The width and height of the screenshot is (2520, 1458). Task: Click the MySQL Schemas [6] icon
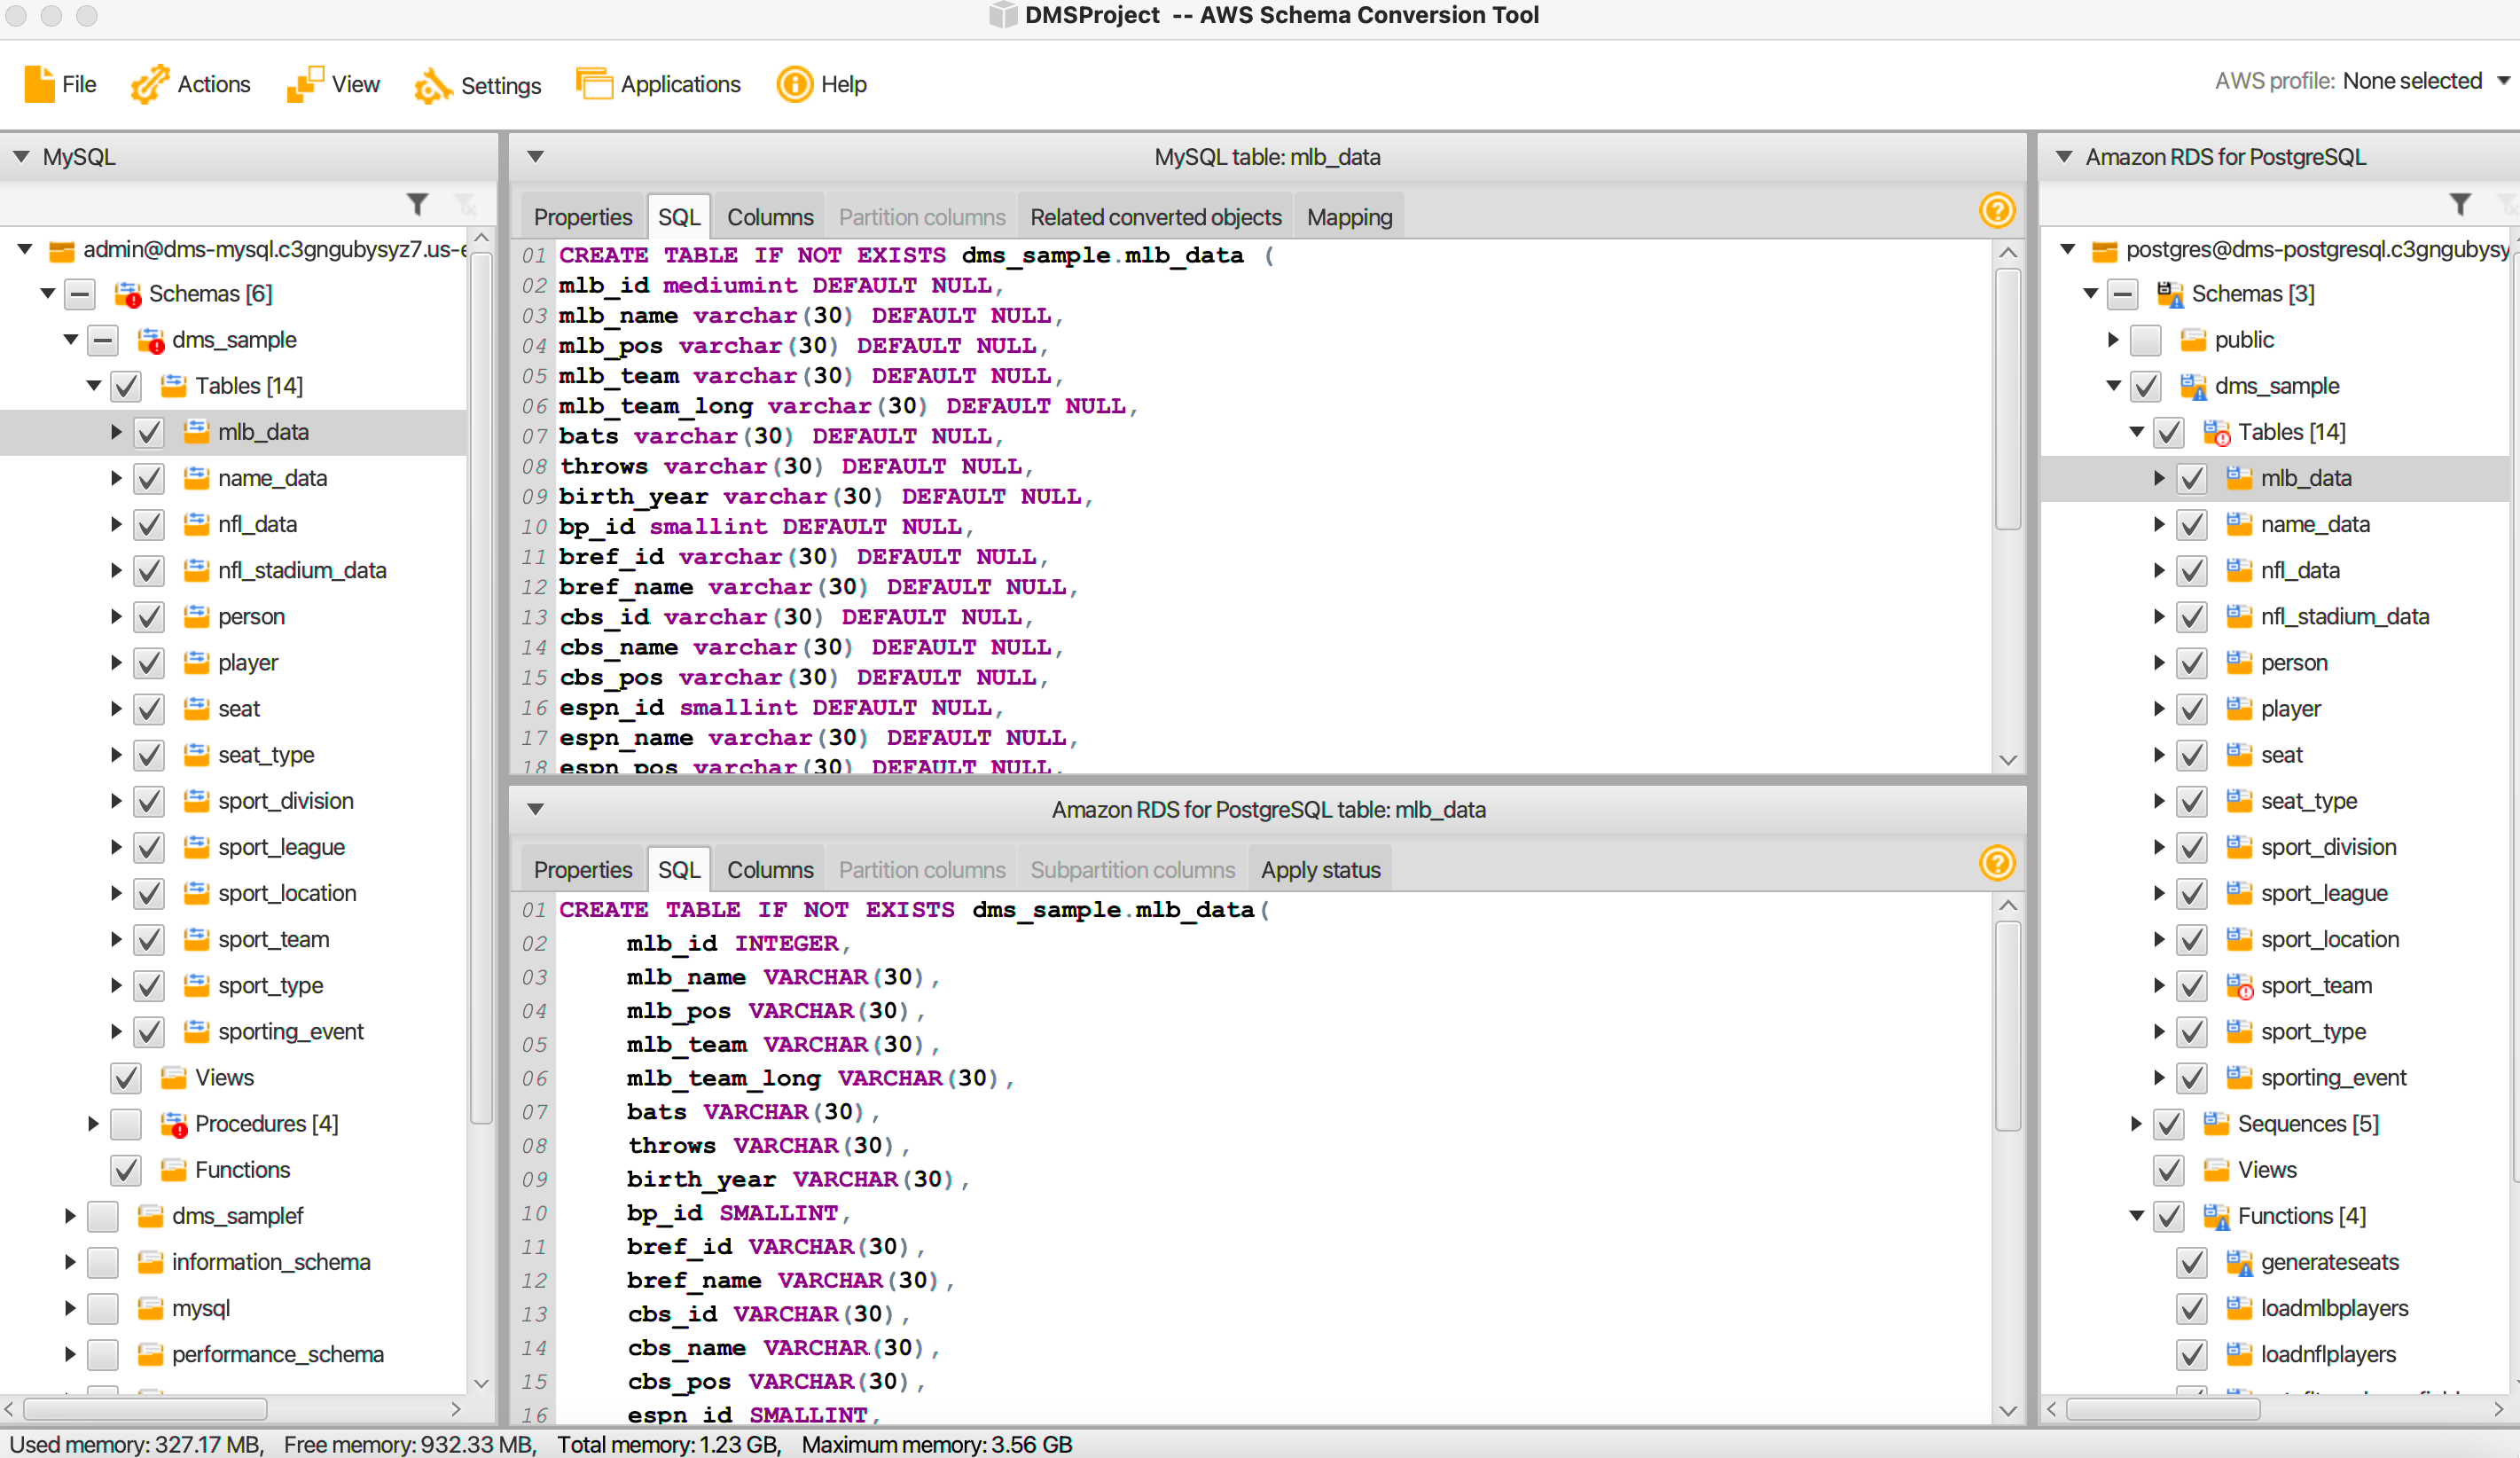[x=127, y=294]
